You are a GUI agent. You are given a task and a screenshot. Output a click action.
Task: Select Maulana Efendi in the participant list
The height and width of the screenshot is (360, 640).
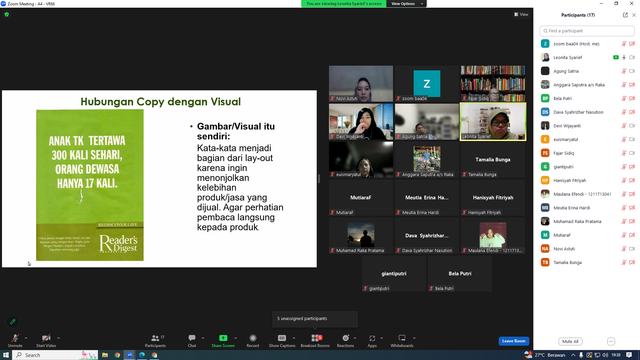pos(587,194)
